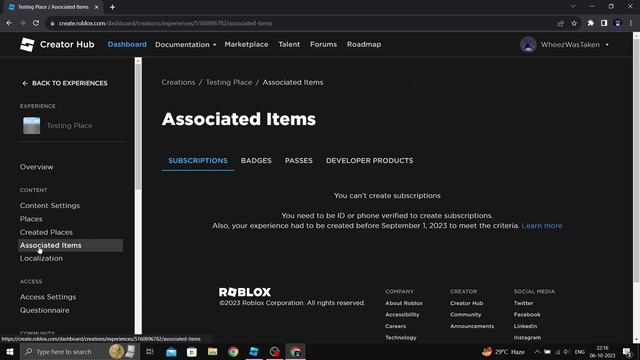Click the WheezWasTaken avatar icon
Viewport: 640px width, 360px height.
[528, 44]
